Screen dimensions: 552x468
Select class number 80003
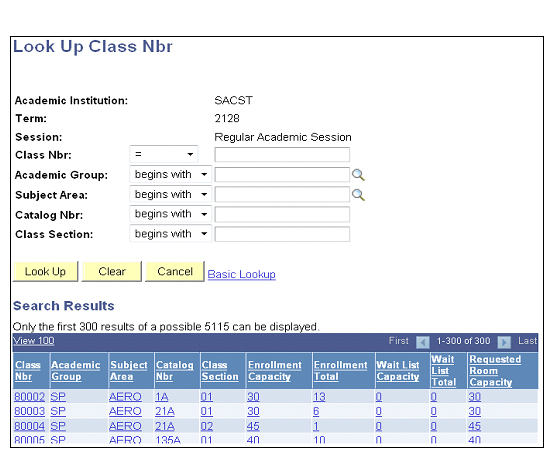30,411
